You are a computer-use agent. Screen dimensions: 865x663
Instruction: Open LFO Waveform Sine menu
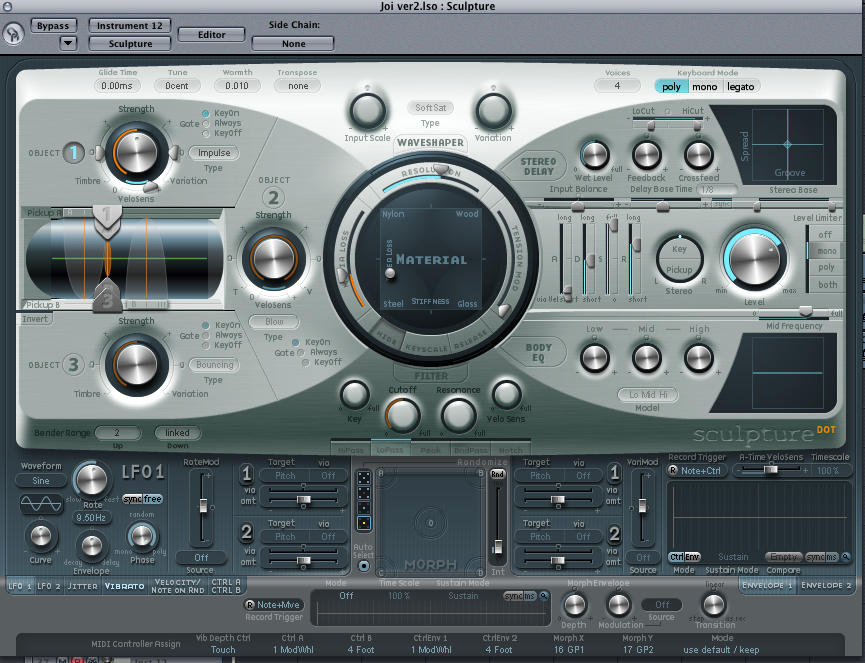click(40, 480)
